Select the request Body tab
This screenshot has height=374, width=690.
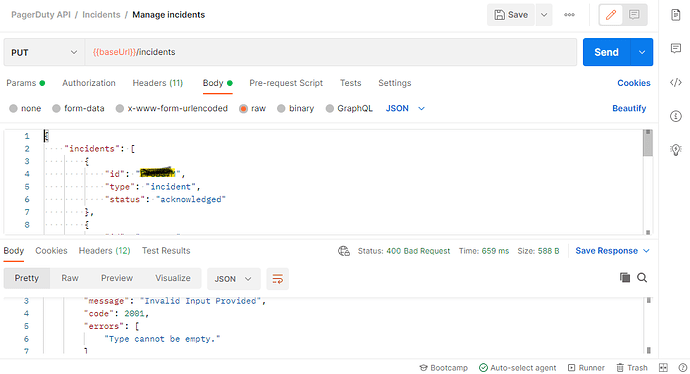point(217,83)
